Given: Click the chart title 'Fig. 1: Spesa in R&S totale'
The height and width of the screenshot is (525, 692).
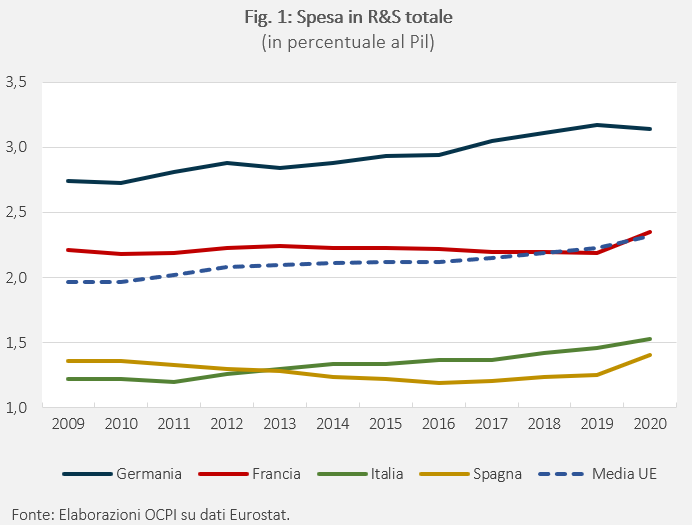Looking at the screenshot, I should tap(348, 17).
